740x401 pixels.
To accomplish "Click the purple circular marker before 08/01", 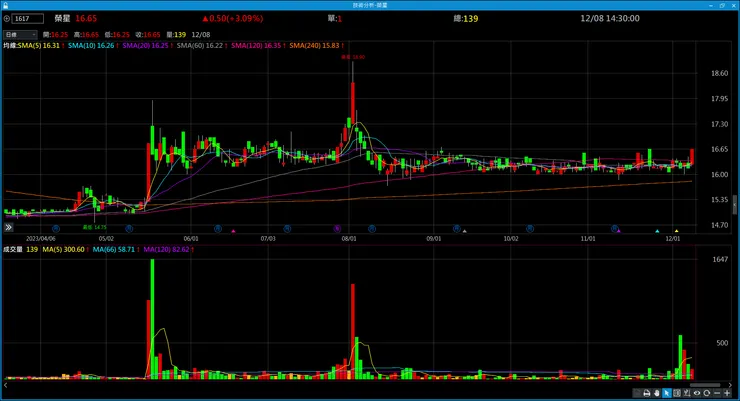I will tap(337, 229).
